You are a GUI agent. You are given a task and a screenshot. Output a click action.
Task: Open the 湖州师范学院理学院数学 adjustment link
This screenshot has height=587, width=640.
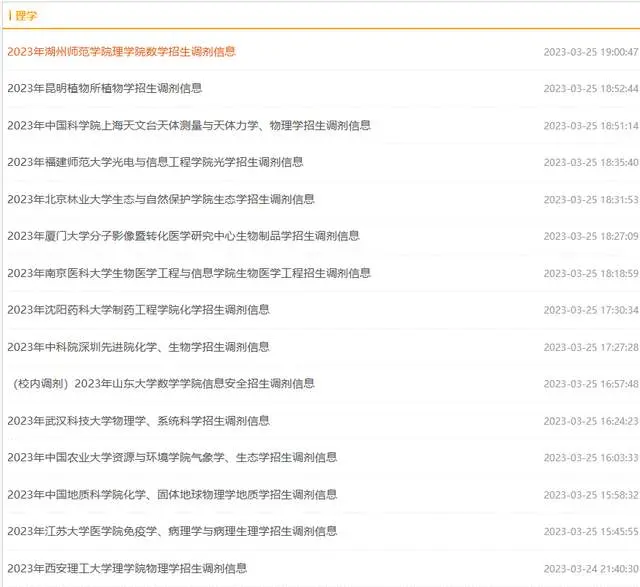coord(121,51)
